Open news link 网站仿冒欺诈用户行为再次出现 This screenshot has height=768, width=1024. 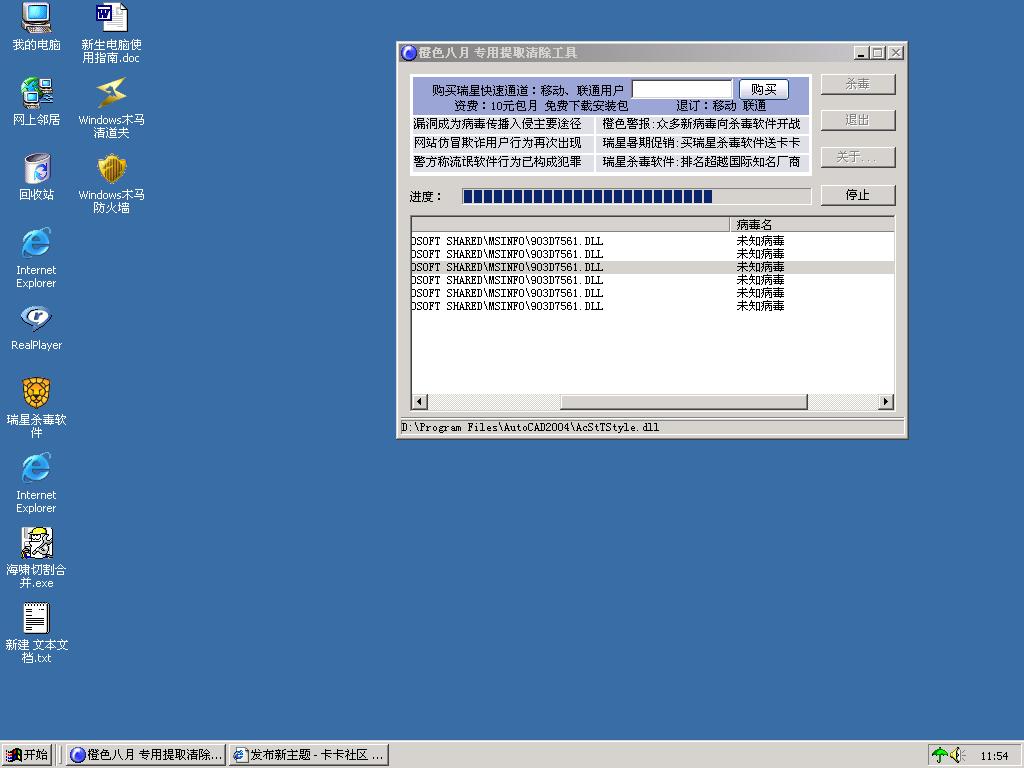pos(497,143)
